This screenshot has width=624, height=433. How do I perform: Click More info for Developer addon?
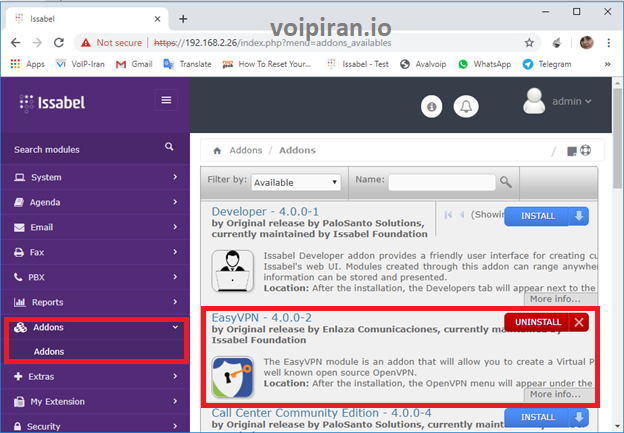coord(555,299)
